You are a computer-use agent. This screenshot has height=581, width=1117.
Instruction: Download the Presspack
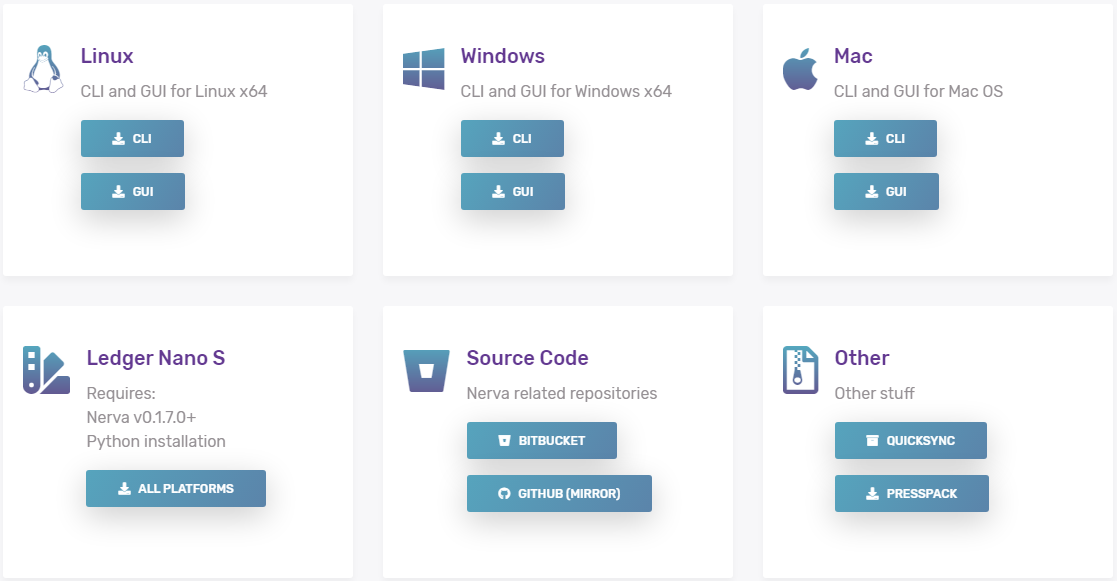[x=912, y=493]
